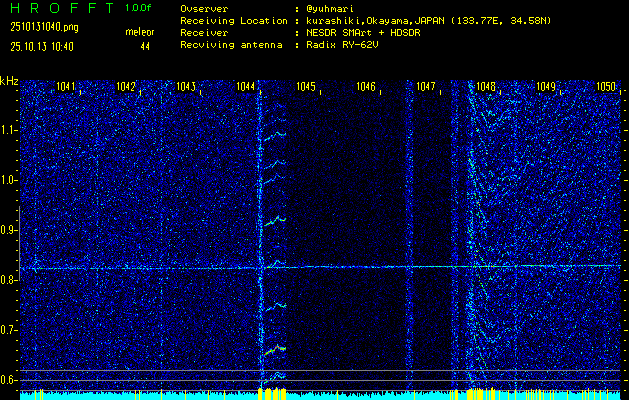Image resolution: width=629 pixels, height=400 pixels.
Task: Click the 1042 time label
Action: tap(126, 86)
